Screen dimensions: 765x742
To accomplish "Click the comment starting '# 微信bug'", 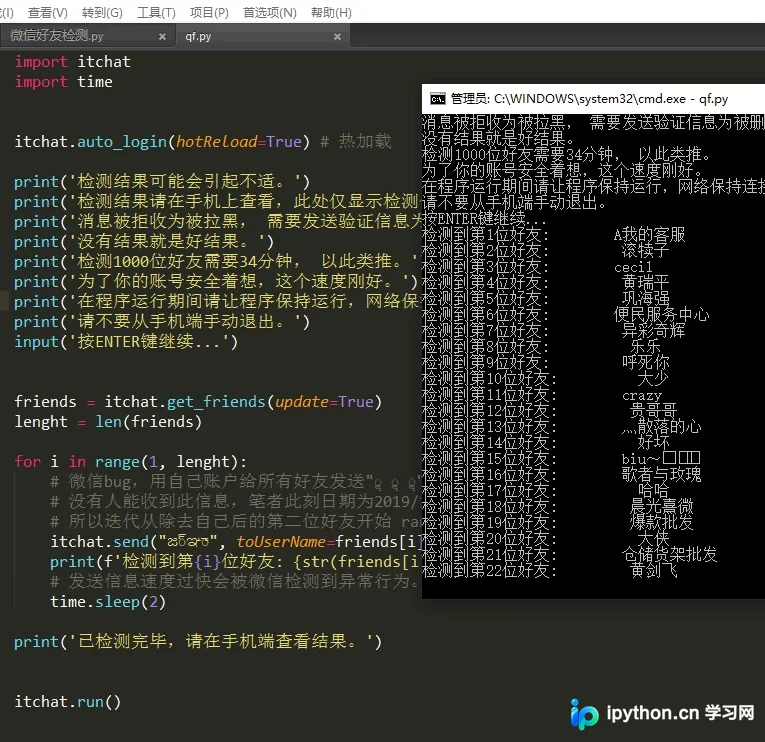I will pos(236,481).
